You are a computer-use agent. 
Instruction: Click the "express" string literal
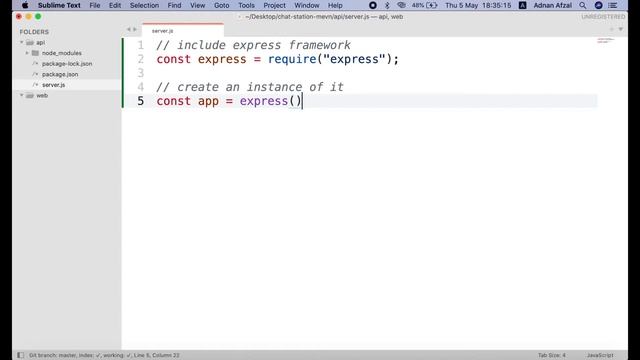coord(354,59)
